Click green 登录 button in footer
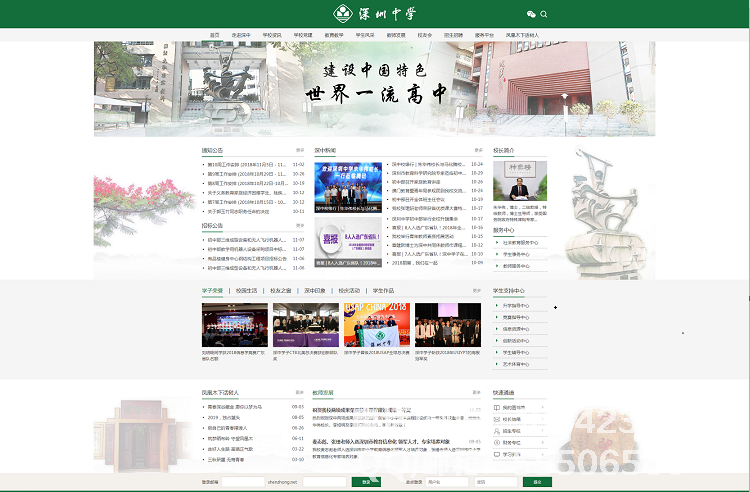Viewport: 750px width, 492px height. click(366, 482)
